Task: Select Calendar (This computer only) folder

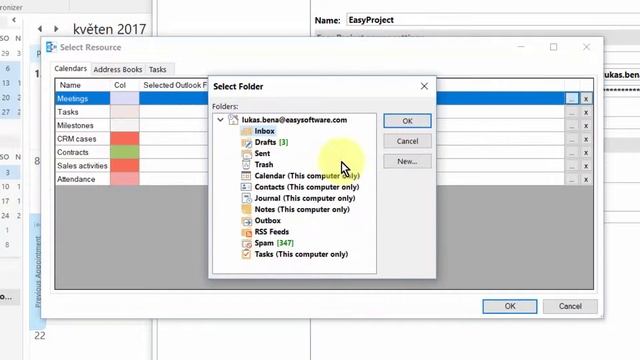Action: 307,176
